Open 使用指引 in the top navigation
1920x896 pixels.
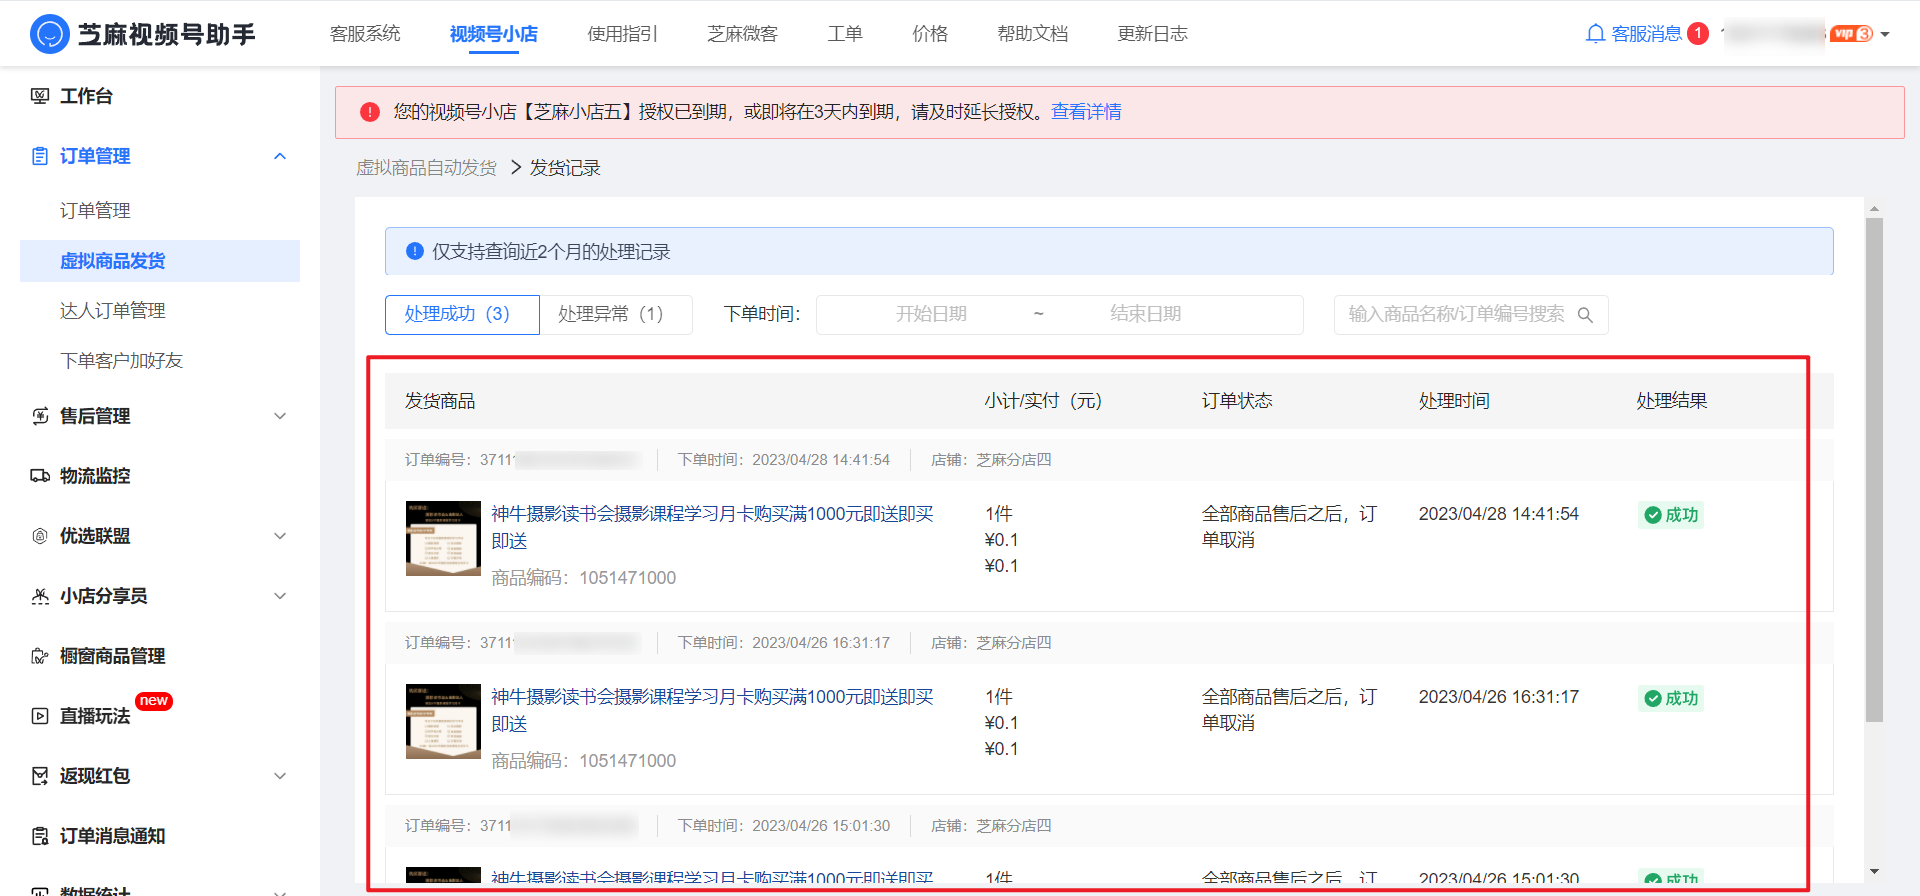click(623, 34)
